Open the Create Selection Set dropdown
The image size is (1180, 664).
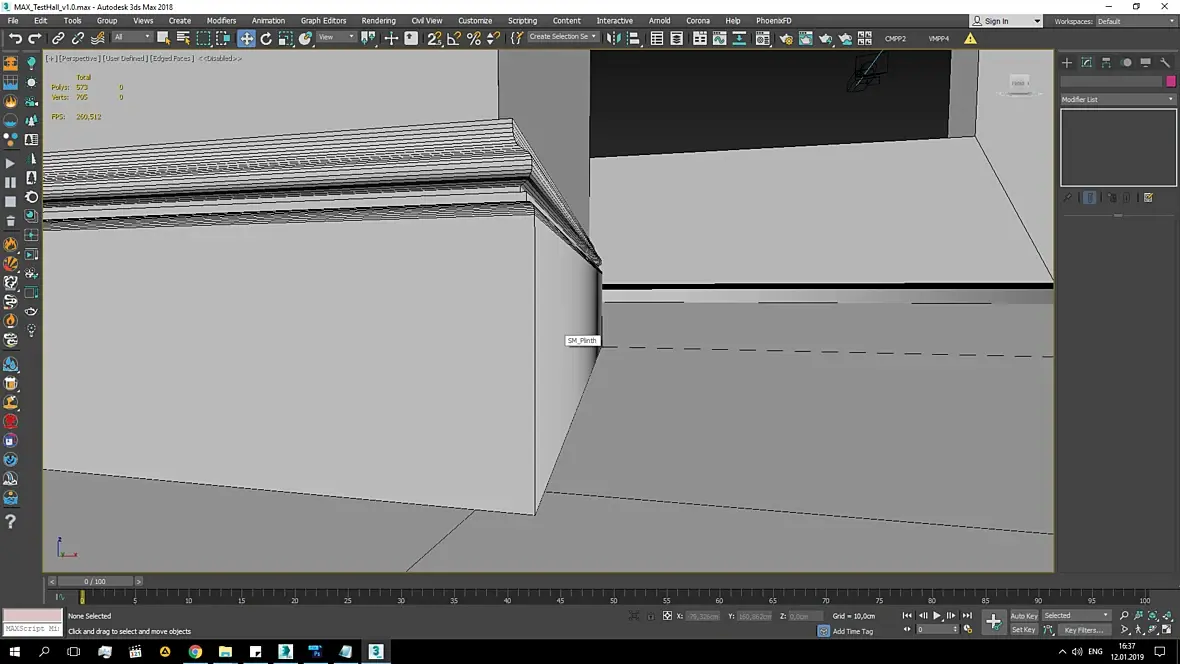tap(562, 37)
